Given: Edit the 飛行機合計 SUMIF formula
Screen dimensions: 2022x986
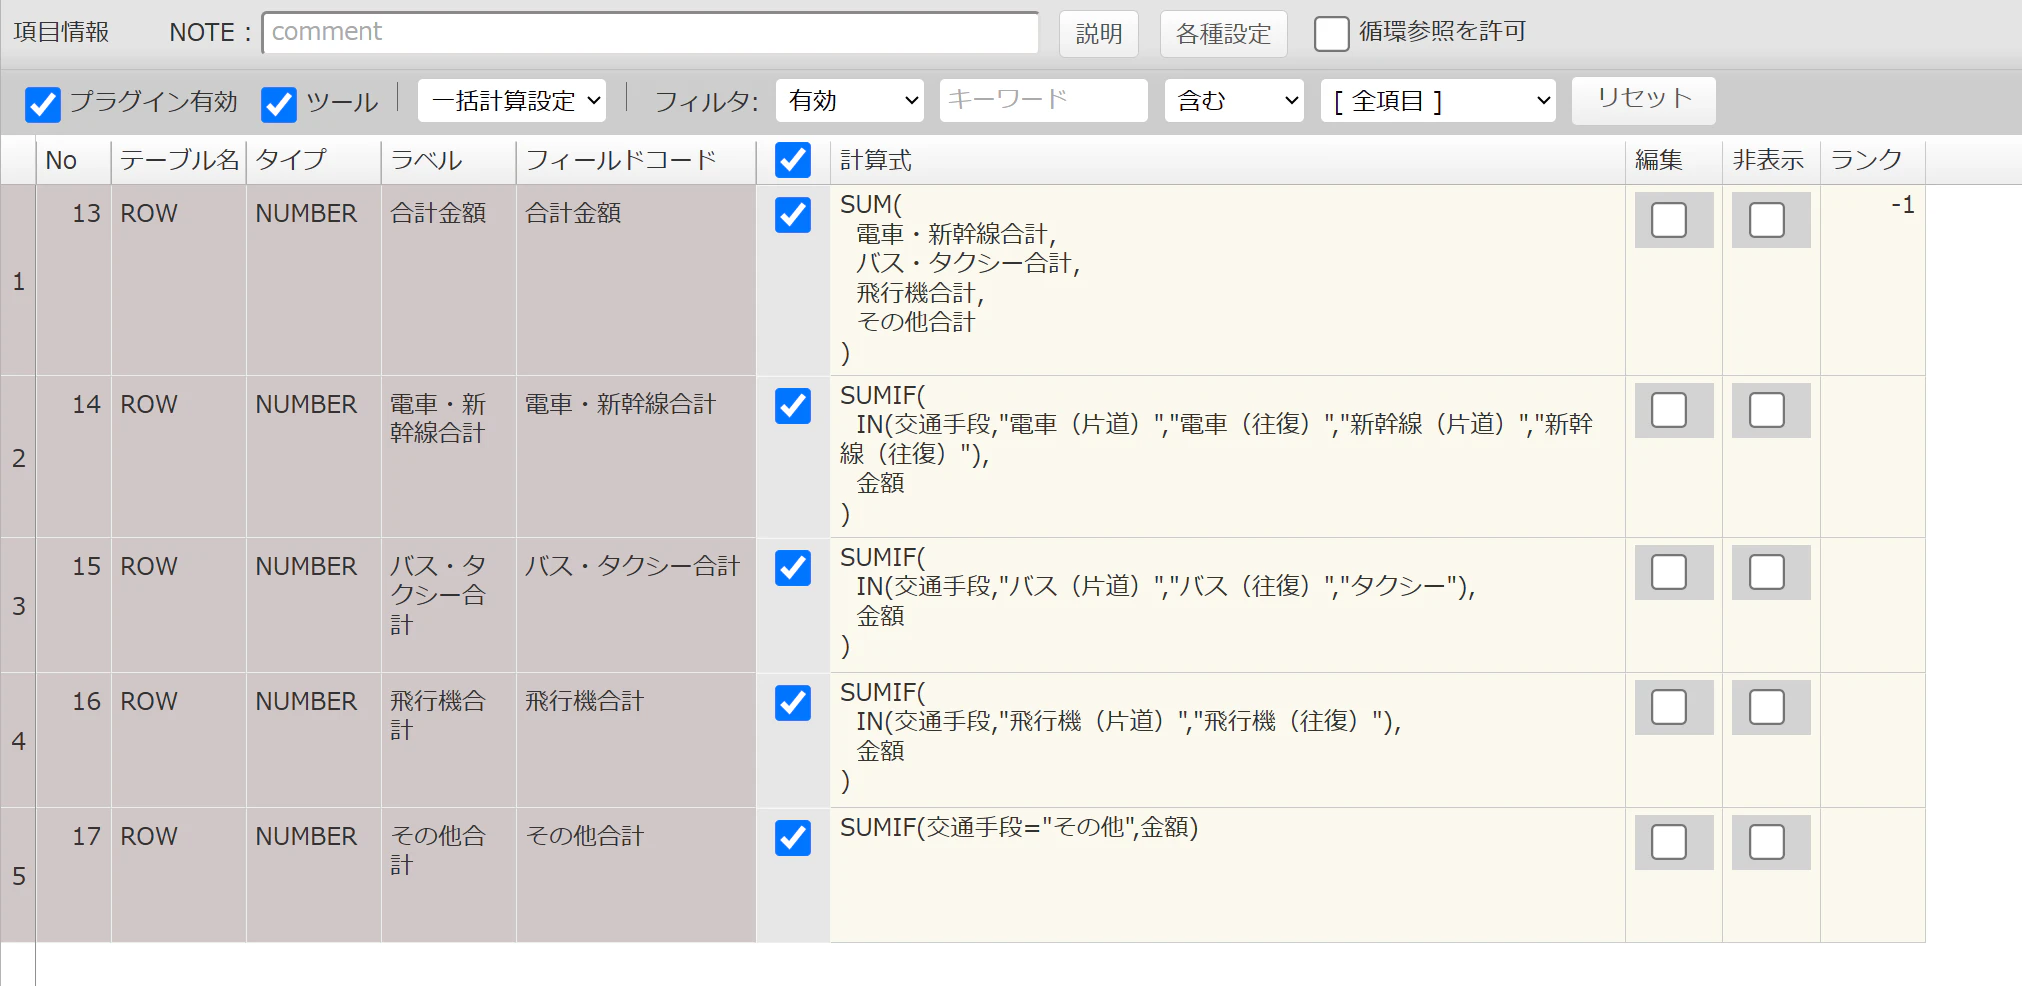Looking at the screenshot, I should [1227, 740].
